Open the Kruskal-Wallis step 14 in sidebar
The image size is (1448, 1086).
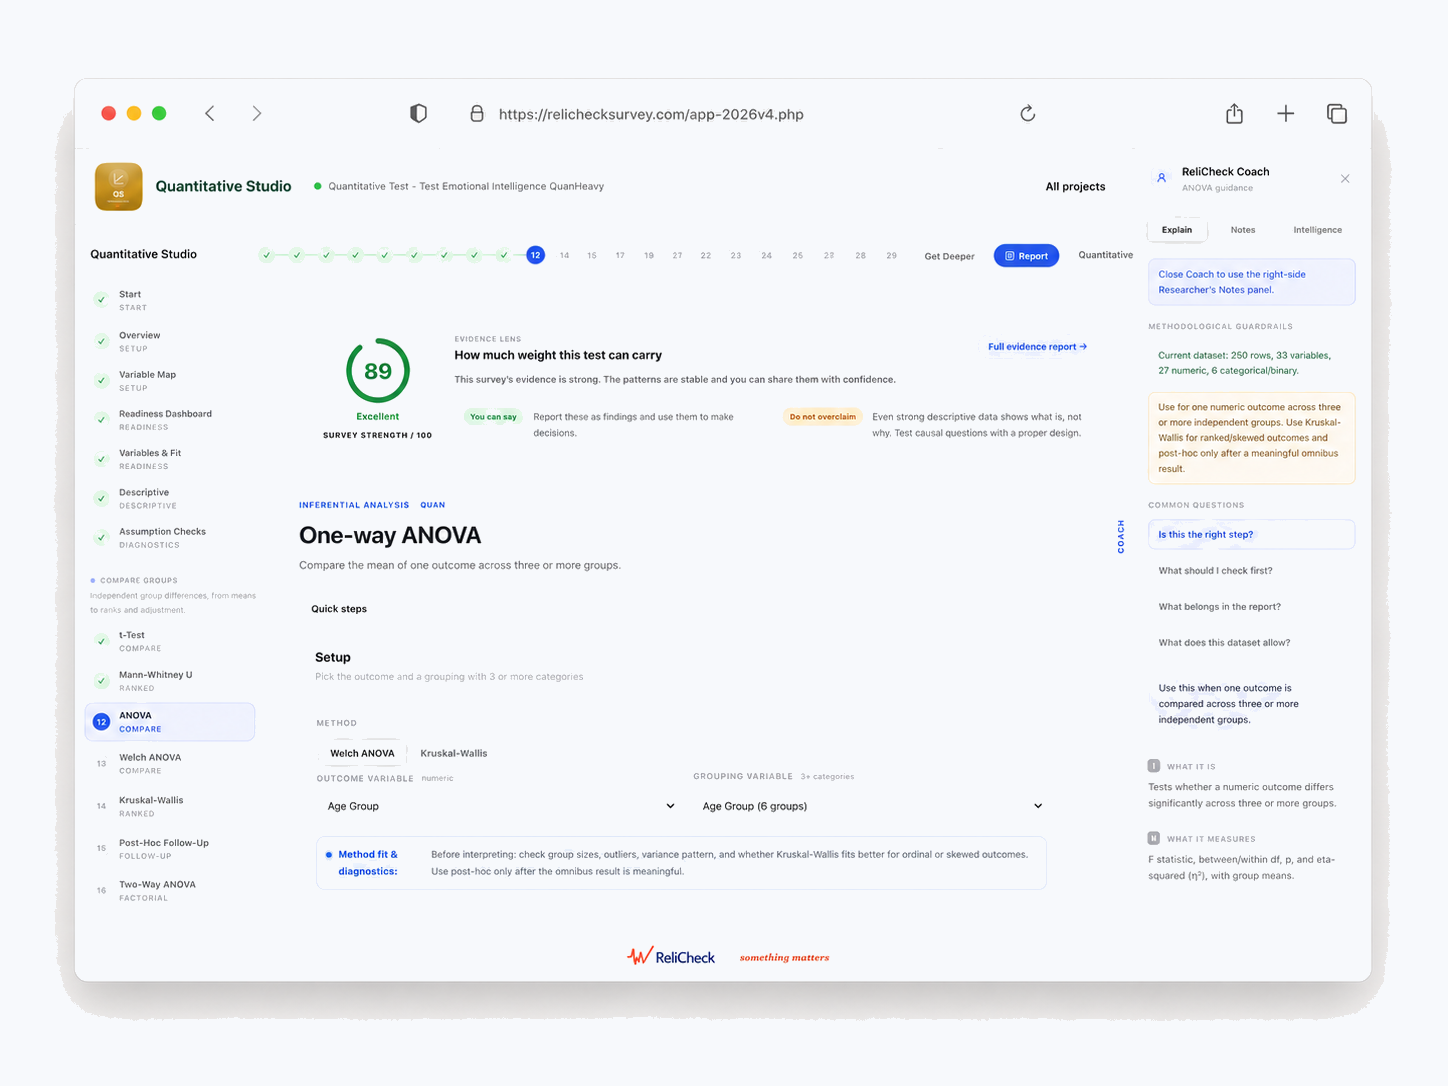tap(170, 806)
